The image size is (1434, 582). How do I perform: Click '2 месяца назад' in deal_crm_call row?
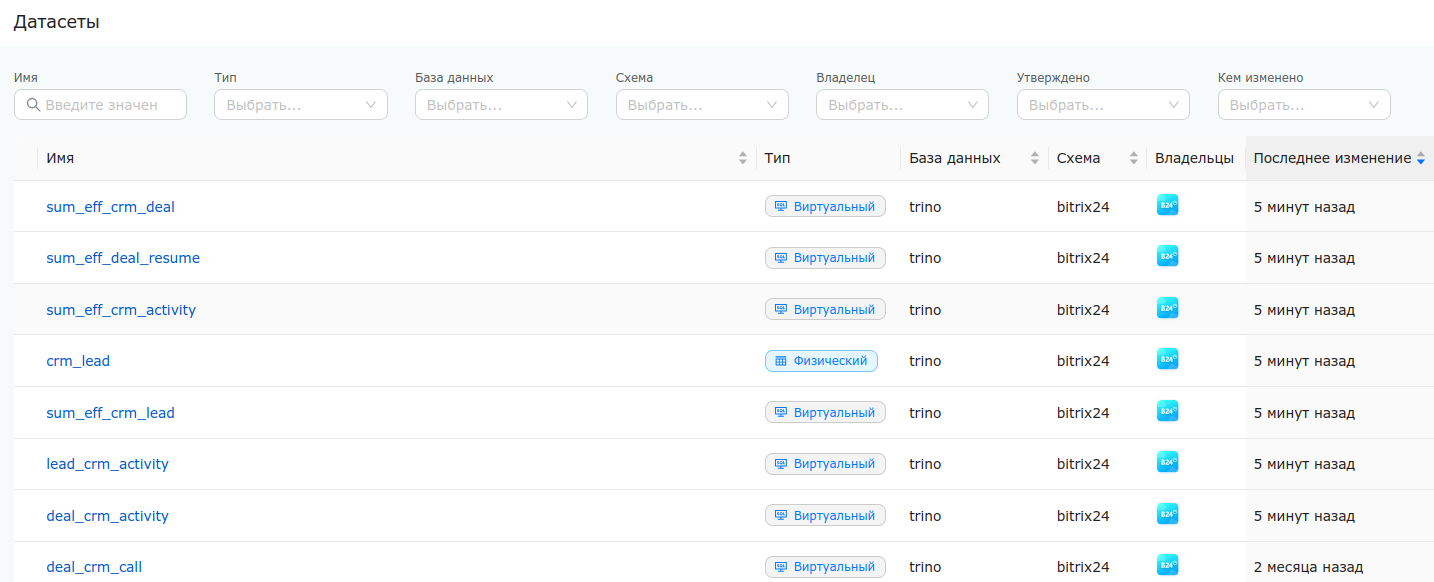click(1308, 567)
